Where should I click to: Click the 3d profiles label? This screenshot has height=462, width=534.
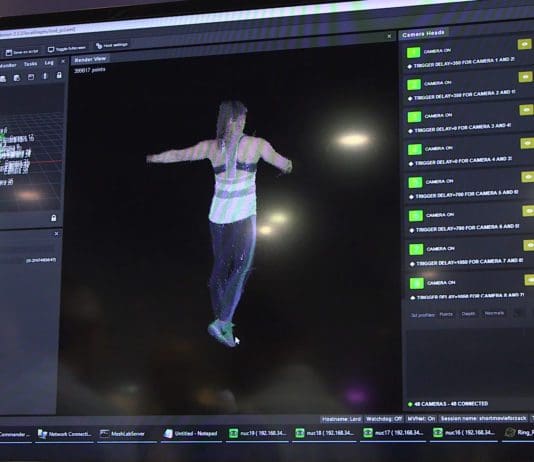pyautogui.click(x=422, y=315)
